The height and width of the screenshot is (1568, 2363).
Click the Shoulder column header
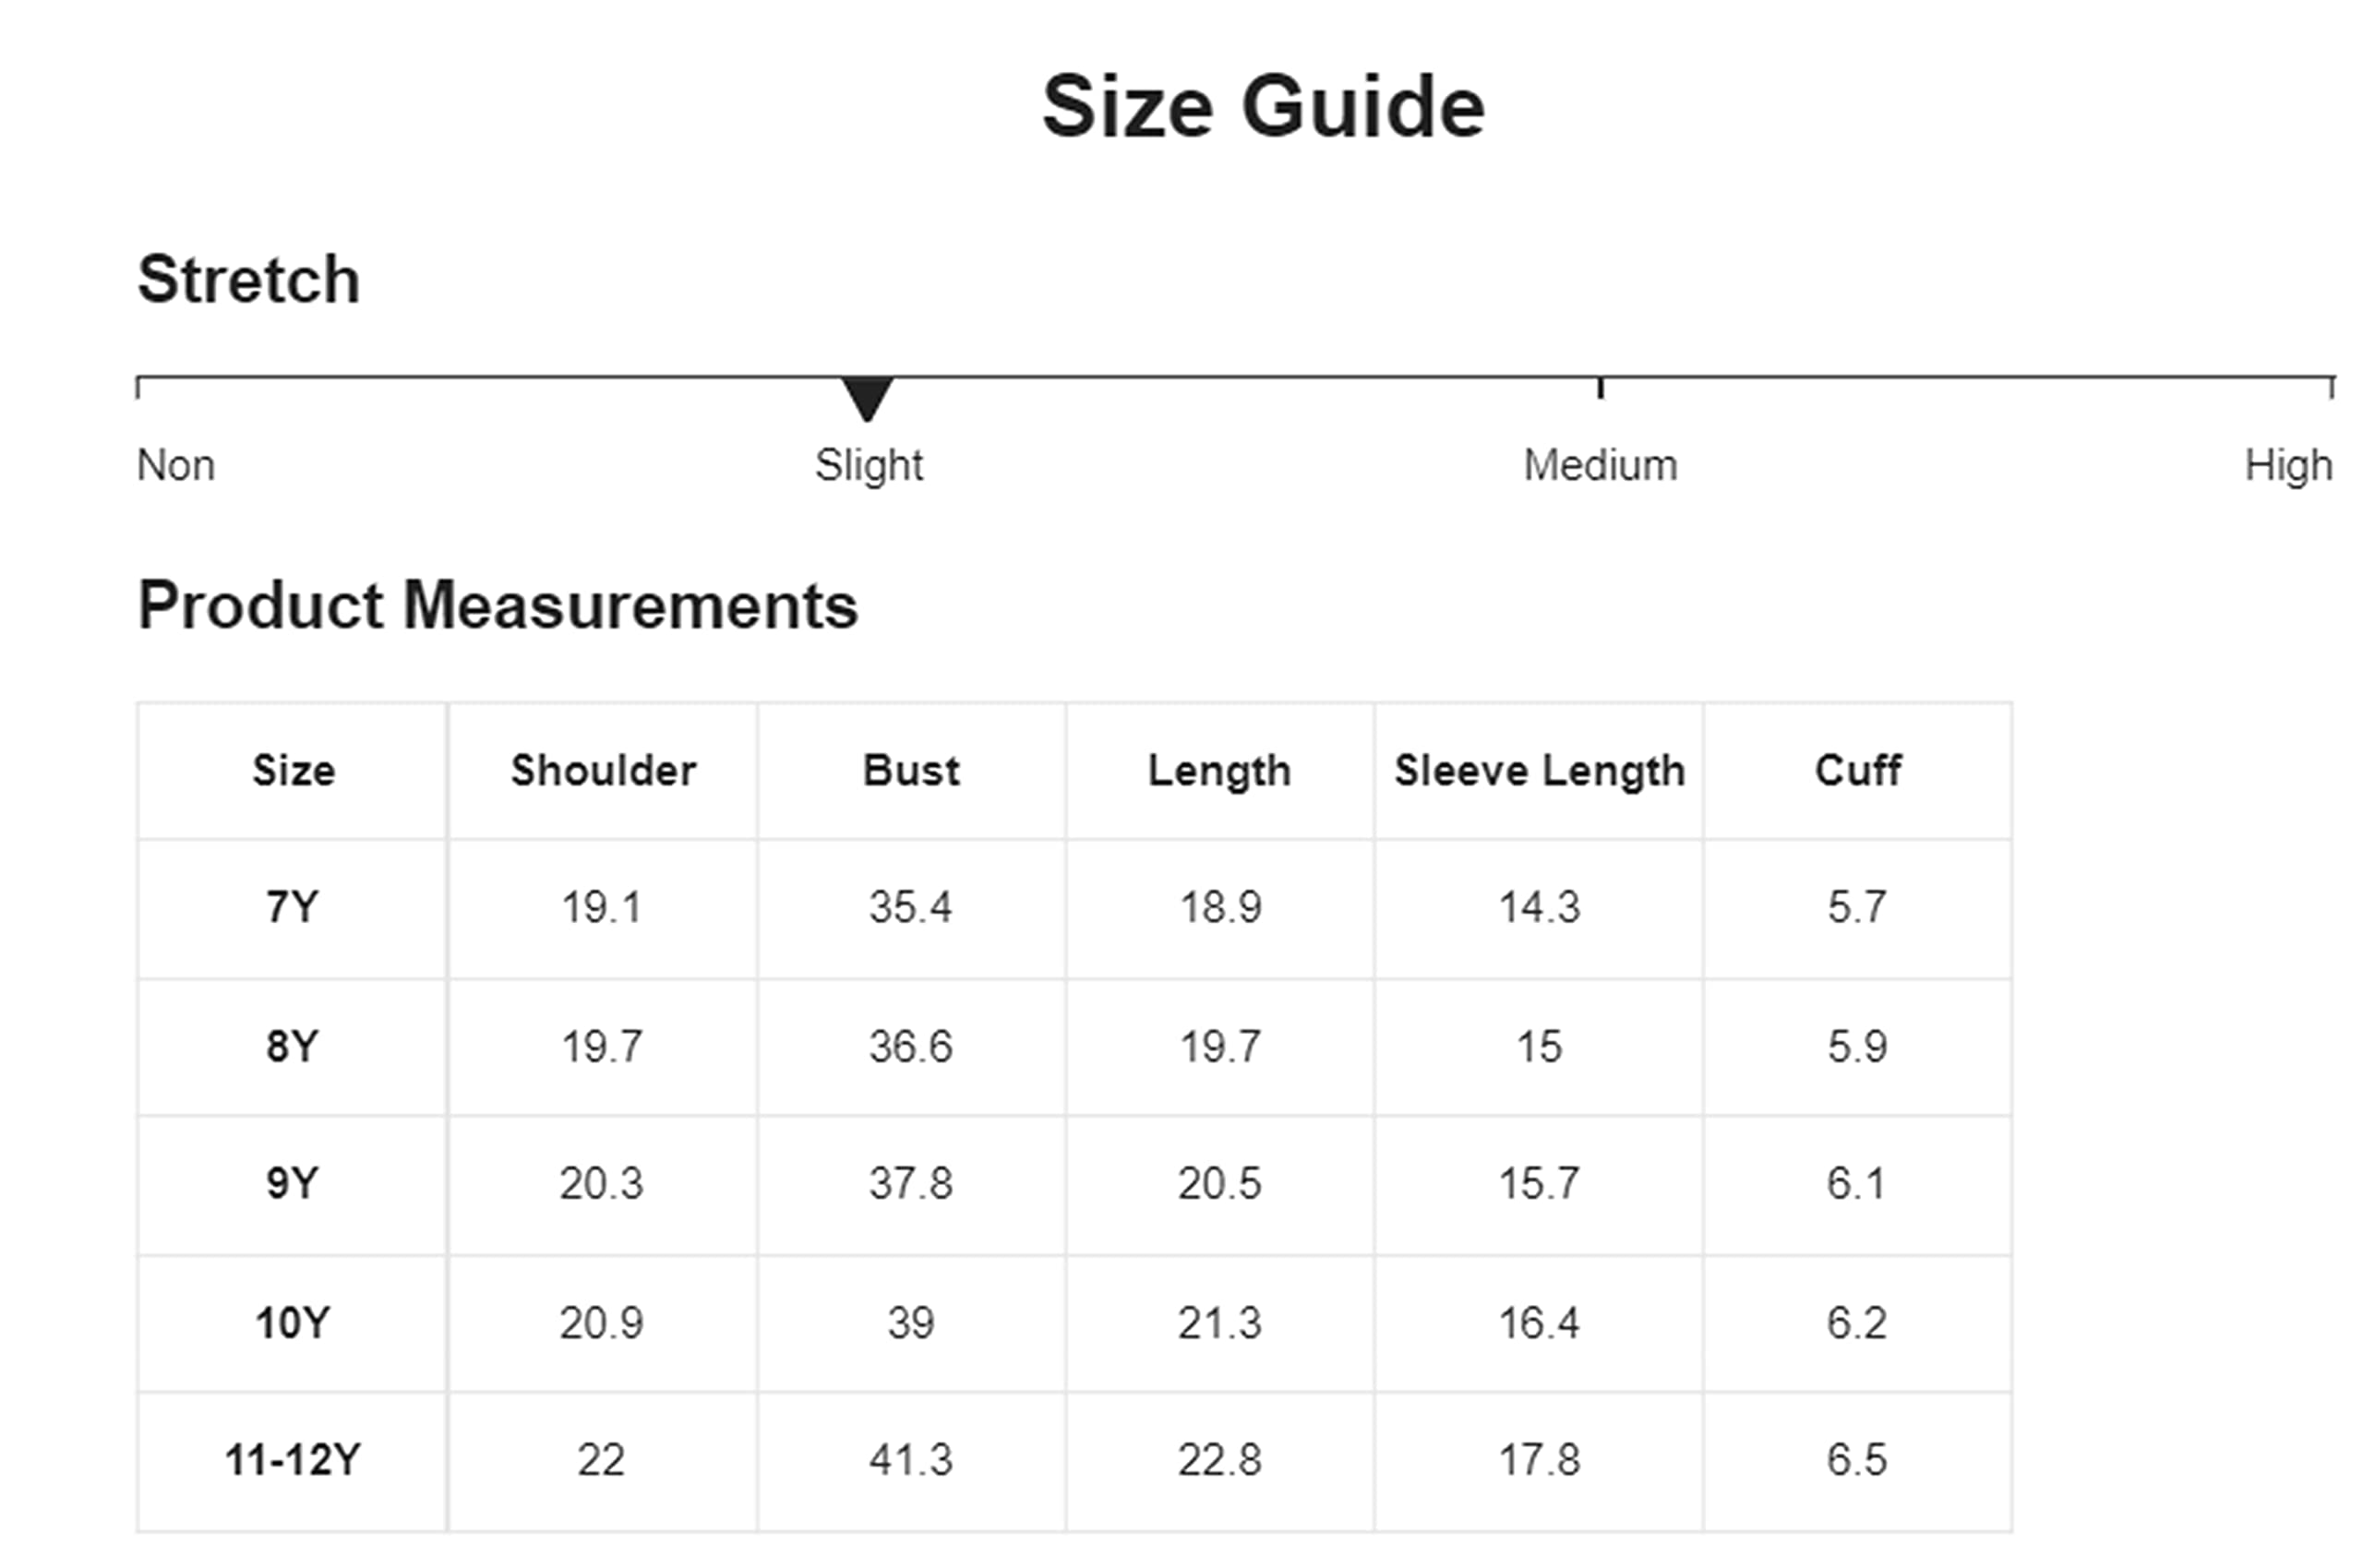point(603,771)
